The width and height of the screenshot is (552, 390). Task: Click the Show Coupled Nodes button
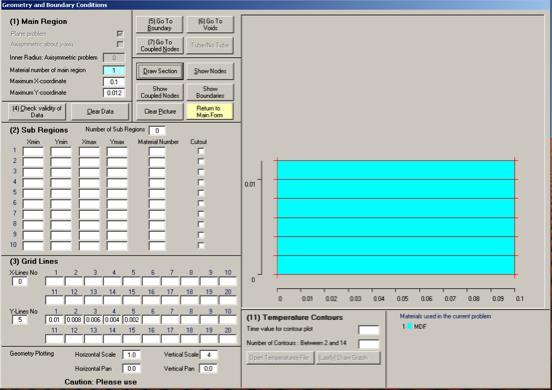pyautogui.click(x=160, y=92)
